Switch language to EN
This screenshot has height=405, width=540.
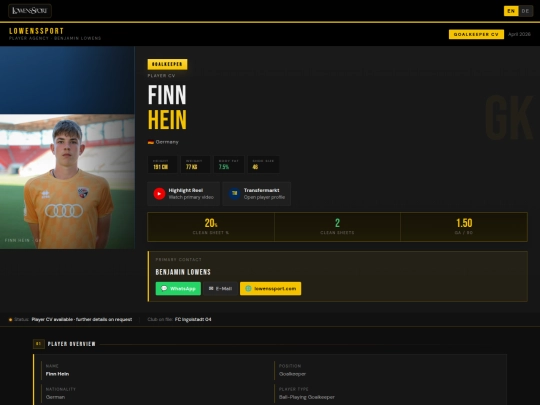click(511, 11)
